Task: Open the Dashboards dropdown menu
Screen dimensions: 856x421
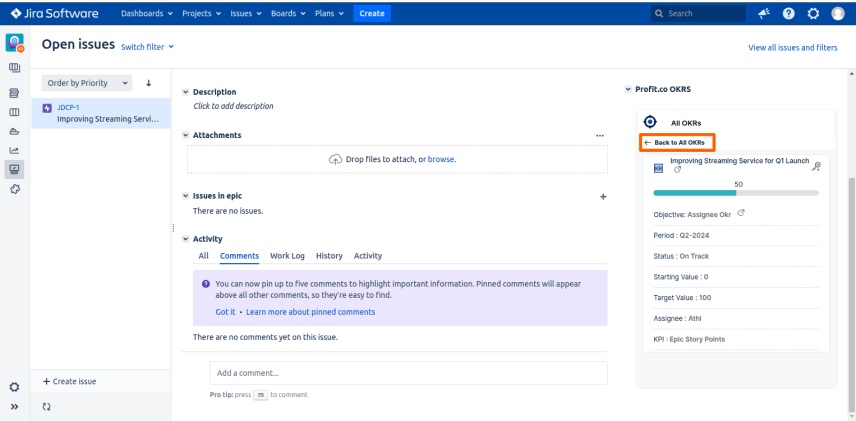Action: (x=147, y=14)
